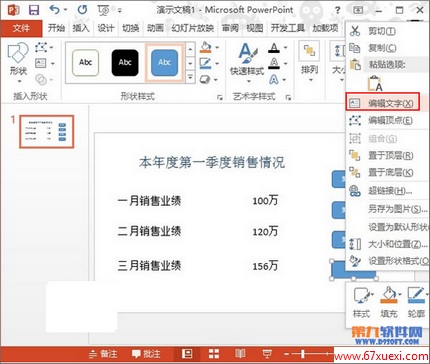
Task: Select the paste keep-text-only icon
Action: pos(375,84)
